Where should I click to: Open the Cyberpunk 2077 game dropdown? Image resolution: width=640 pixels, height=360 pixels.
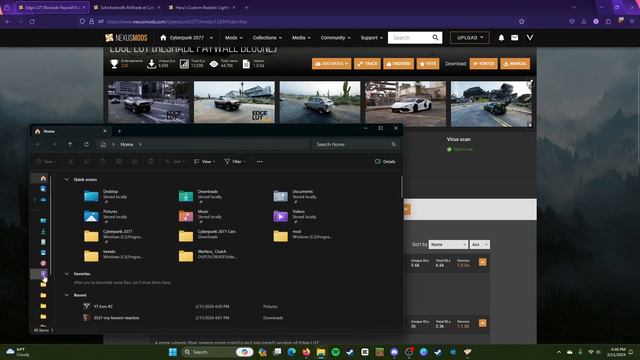click(x=187, y=38)
